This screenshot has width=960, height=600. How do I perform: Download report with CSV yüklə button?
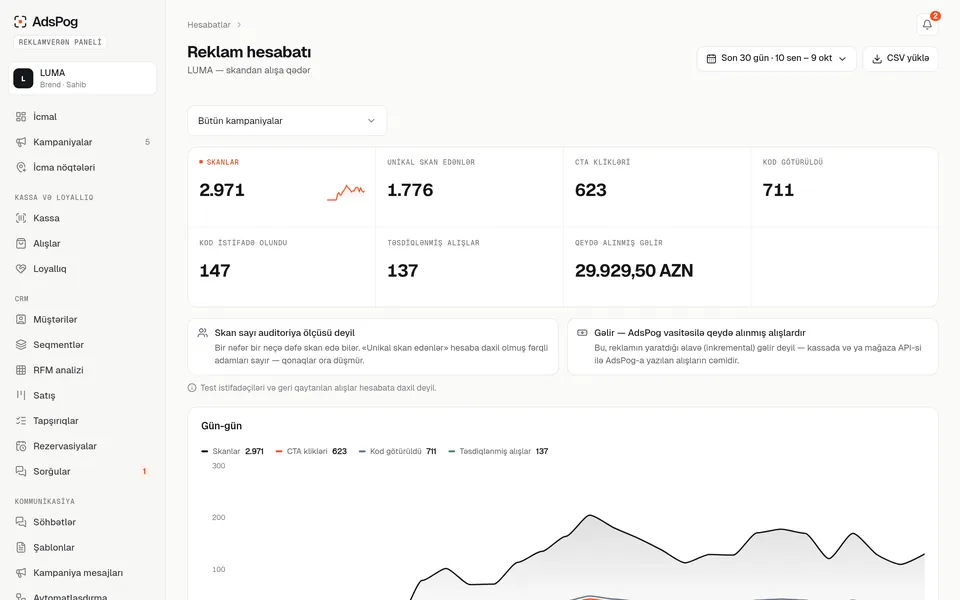click(900, 59)
